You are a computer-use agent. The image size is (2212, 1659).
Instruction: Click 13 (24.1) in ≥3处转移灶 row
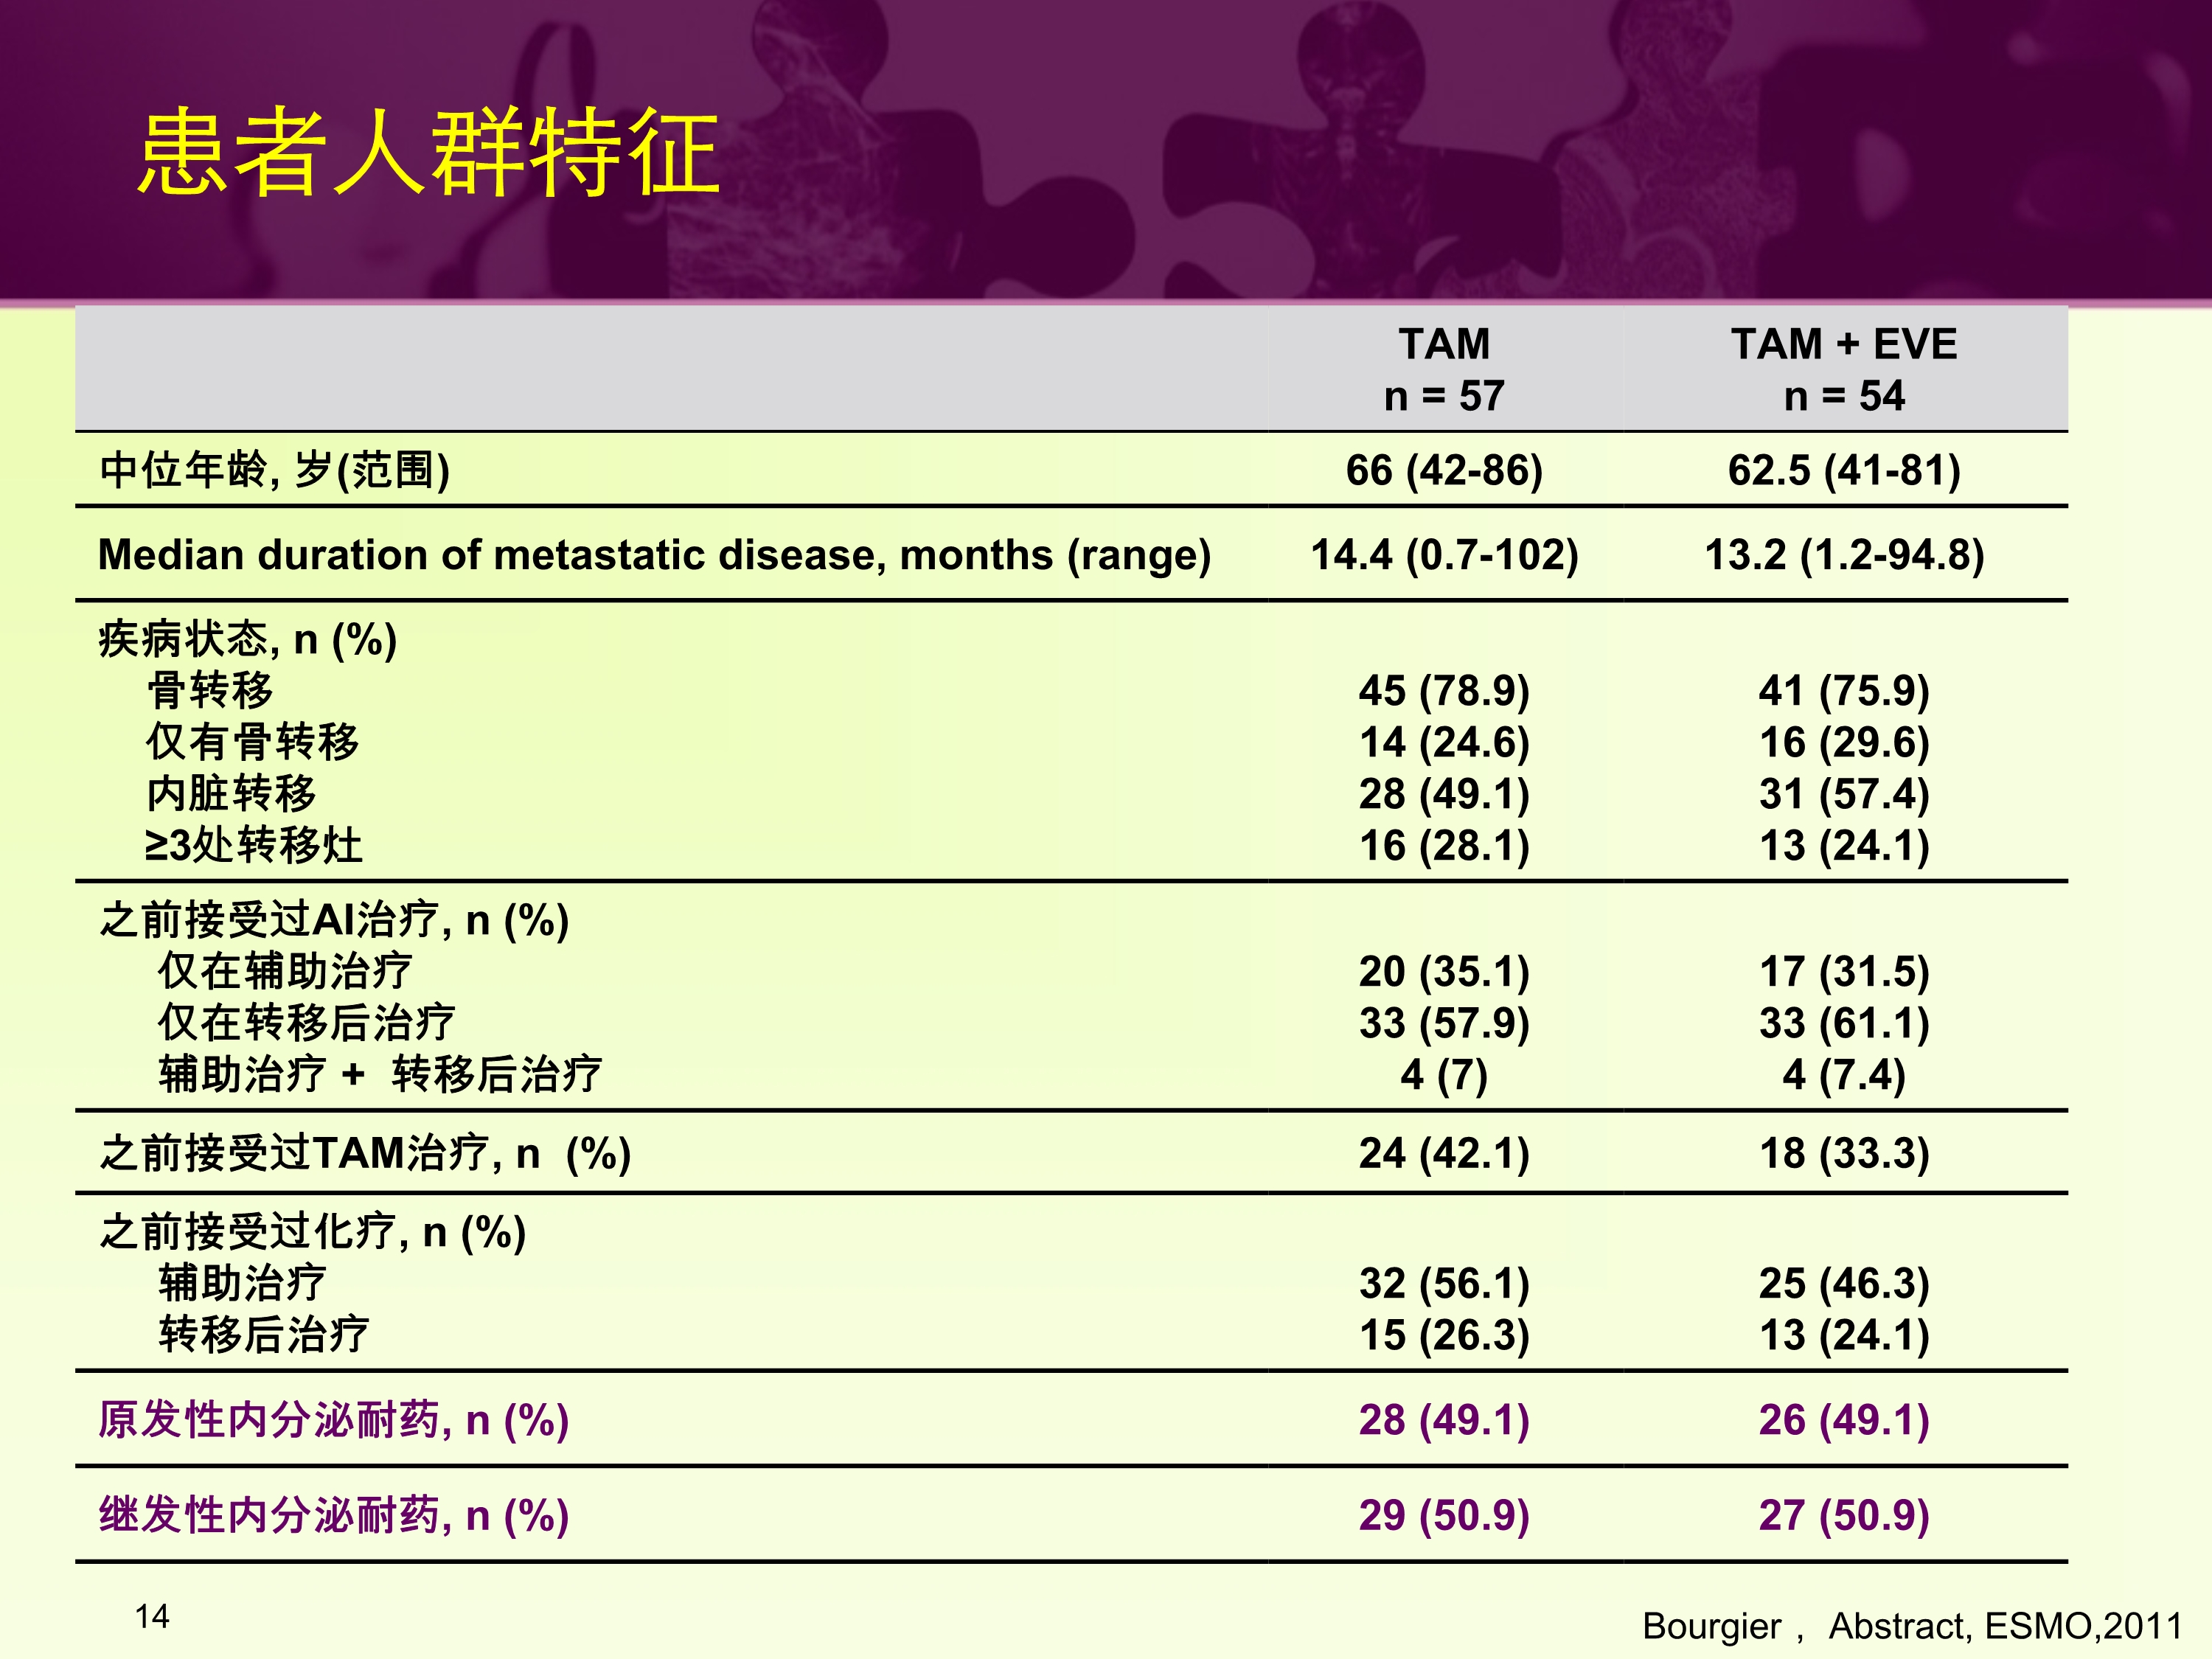(1844, 847)
